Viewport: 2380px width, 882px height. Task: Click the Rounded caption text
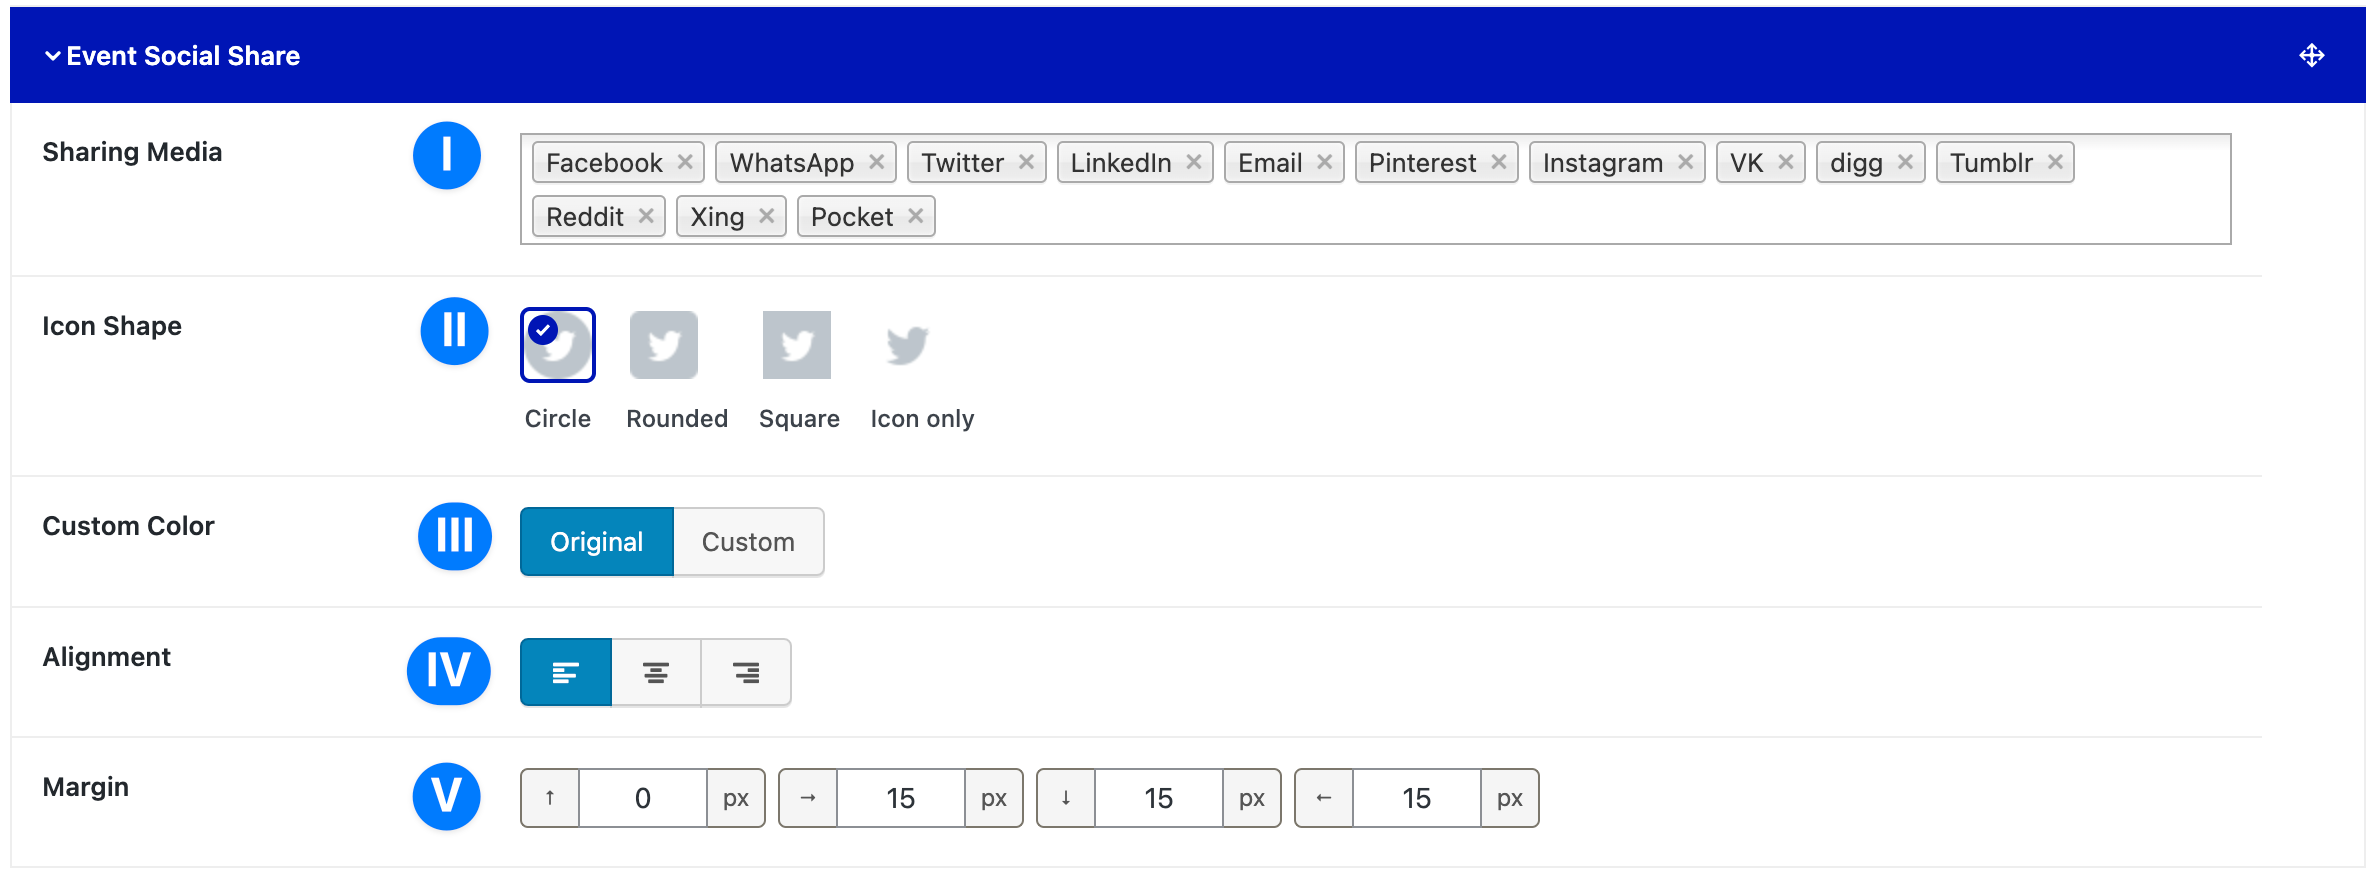677,419
